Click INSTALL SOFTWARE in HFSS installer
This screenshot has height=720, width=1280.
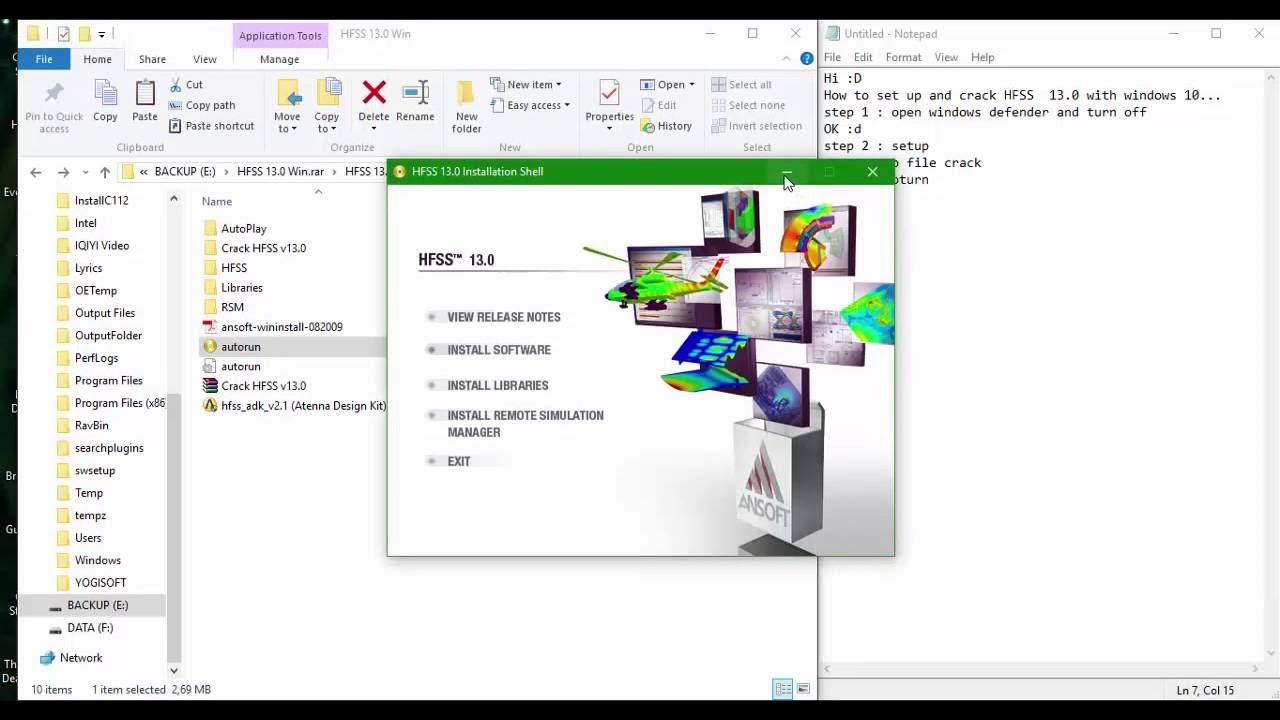pos(499,350)
